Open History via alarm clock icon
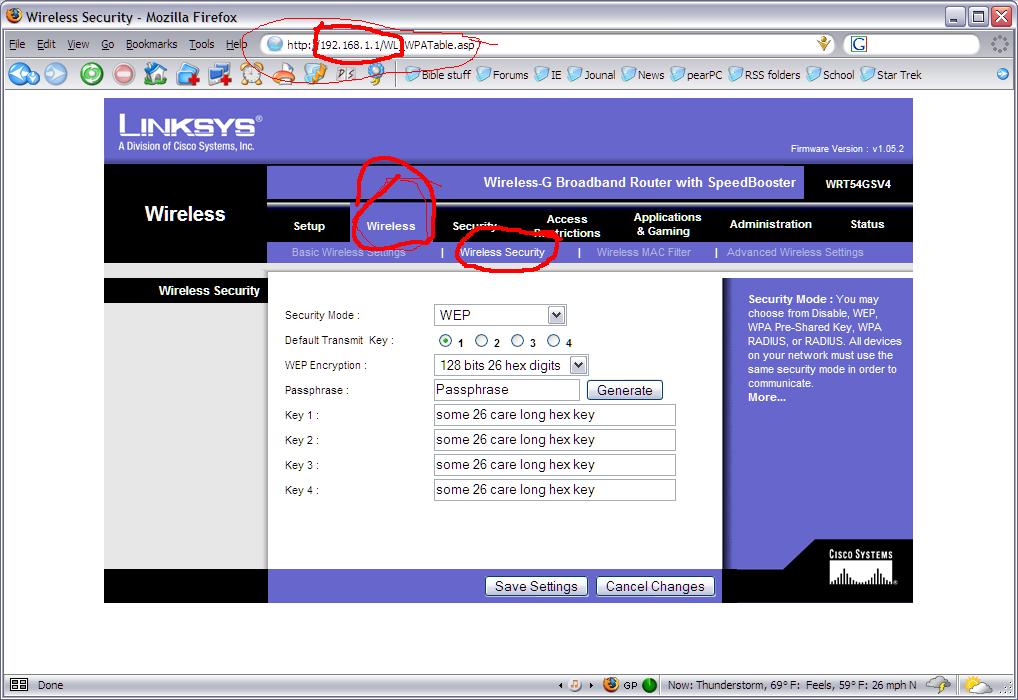The width and height of the screenshot is (1018, 700). [x=252, y=74]
